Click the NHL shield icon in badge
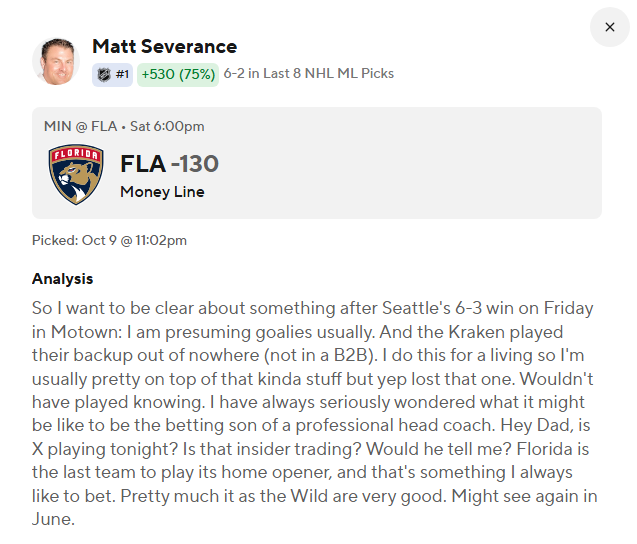 point(104,74)
